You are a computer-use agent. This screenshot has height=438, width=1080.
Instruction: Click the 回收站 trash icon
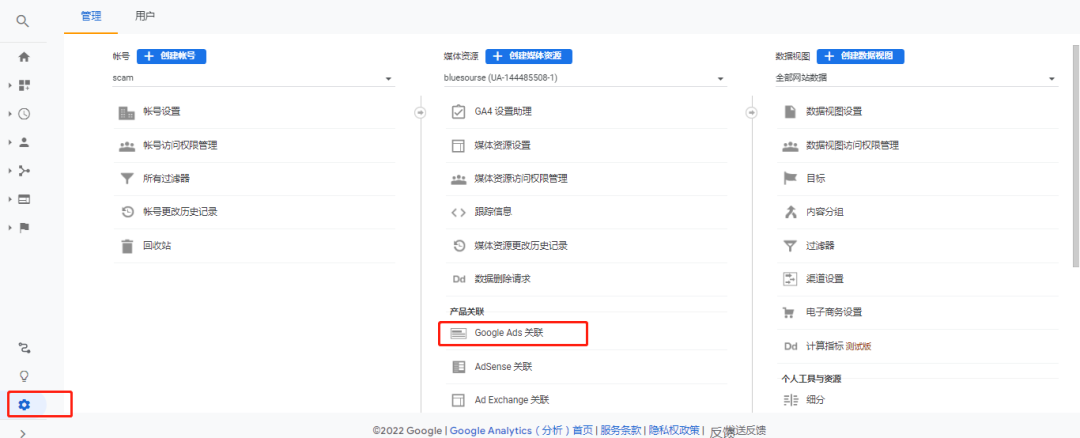(x=127, y=246)
